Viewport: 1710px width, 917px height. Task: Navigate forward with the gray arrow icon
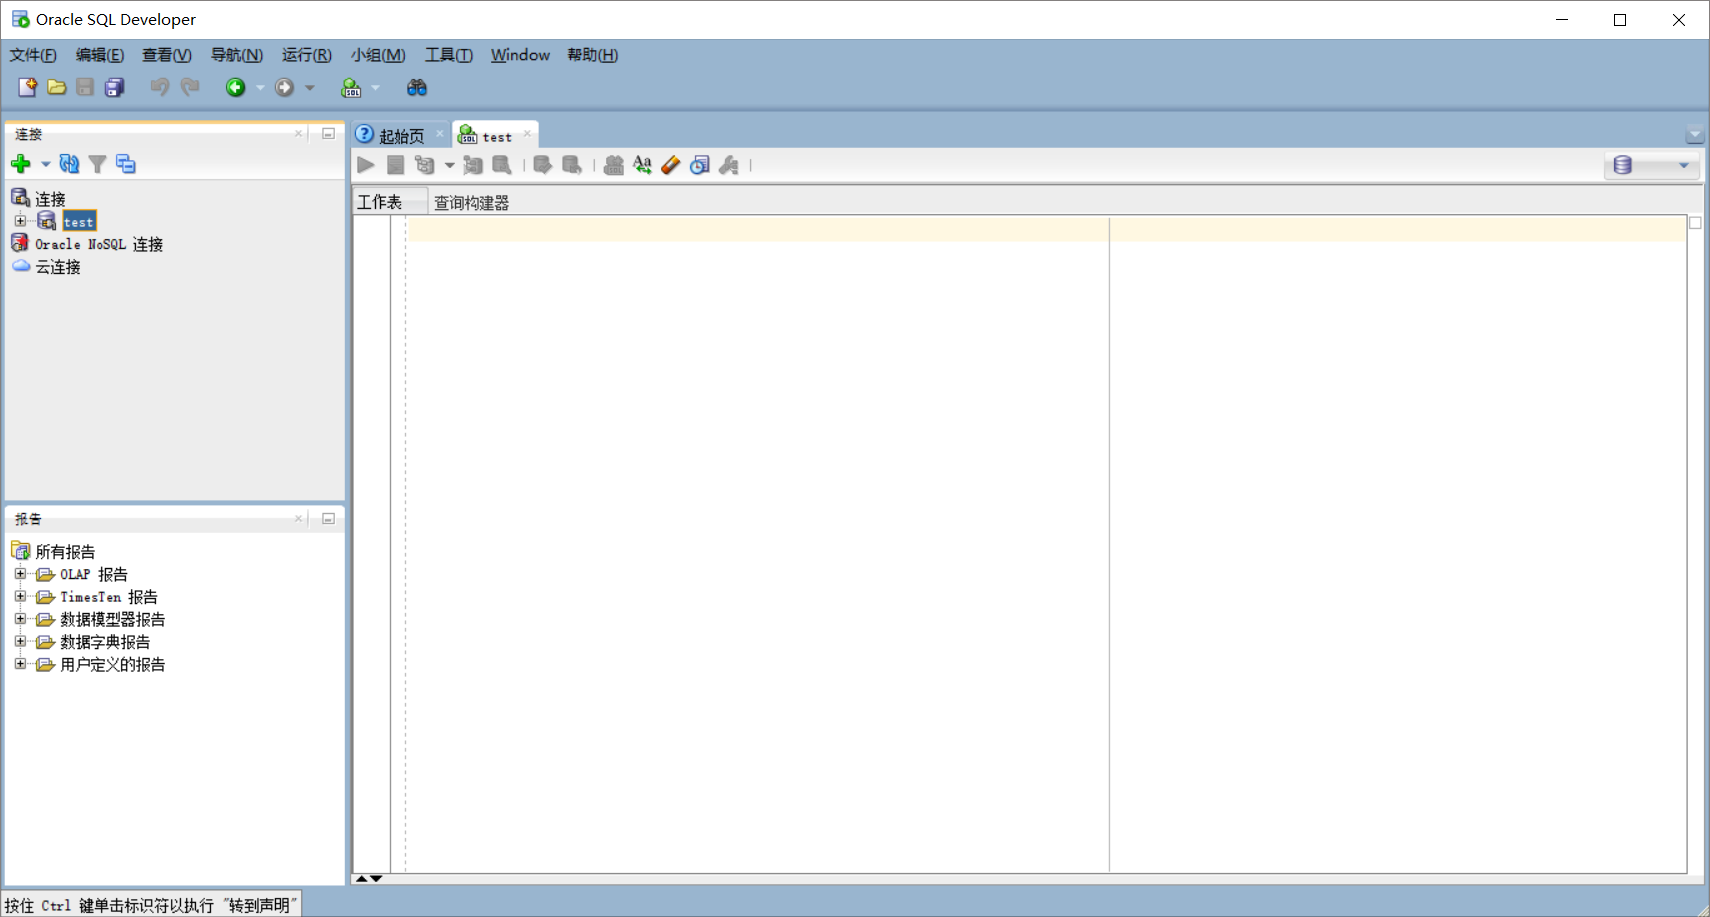[x=285, y=87]
